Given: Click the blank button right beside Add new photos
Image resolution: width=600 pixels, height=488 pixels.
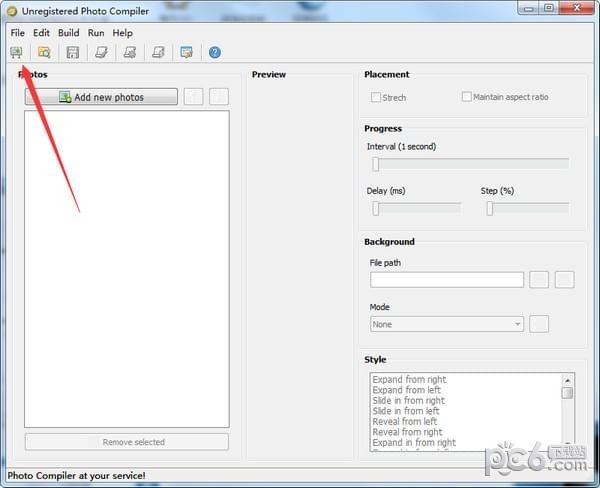Looking at the screenshot, I should pyautogui.click(x=193, y=96).
